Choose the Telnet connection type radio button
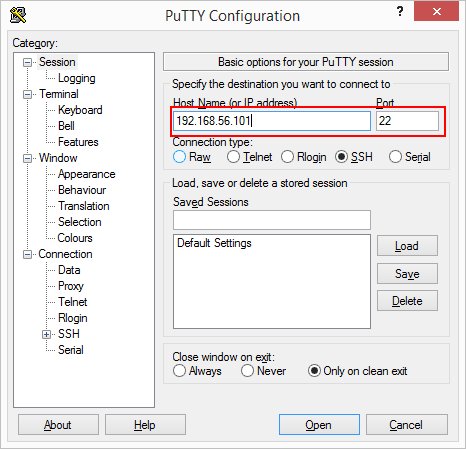 click(x=233, y=157)
